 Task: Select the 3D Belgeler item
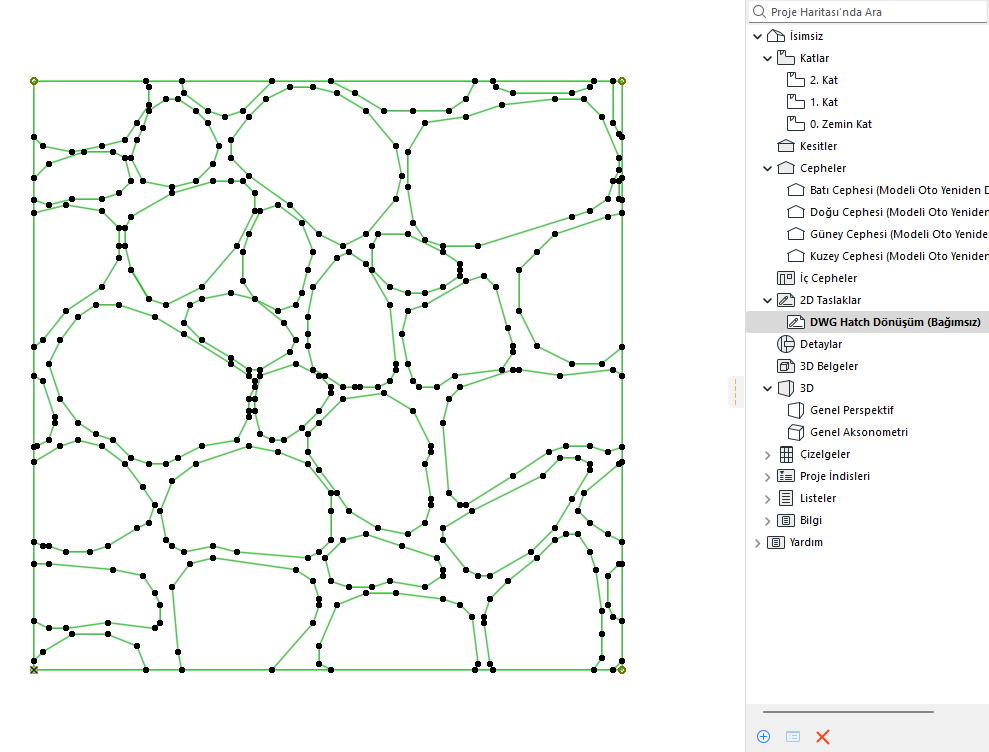tap(829, 367)
